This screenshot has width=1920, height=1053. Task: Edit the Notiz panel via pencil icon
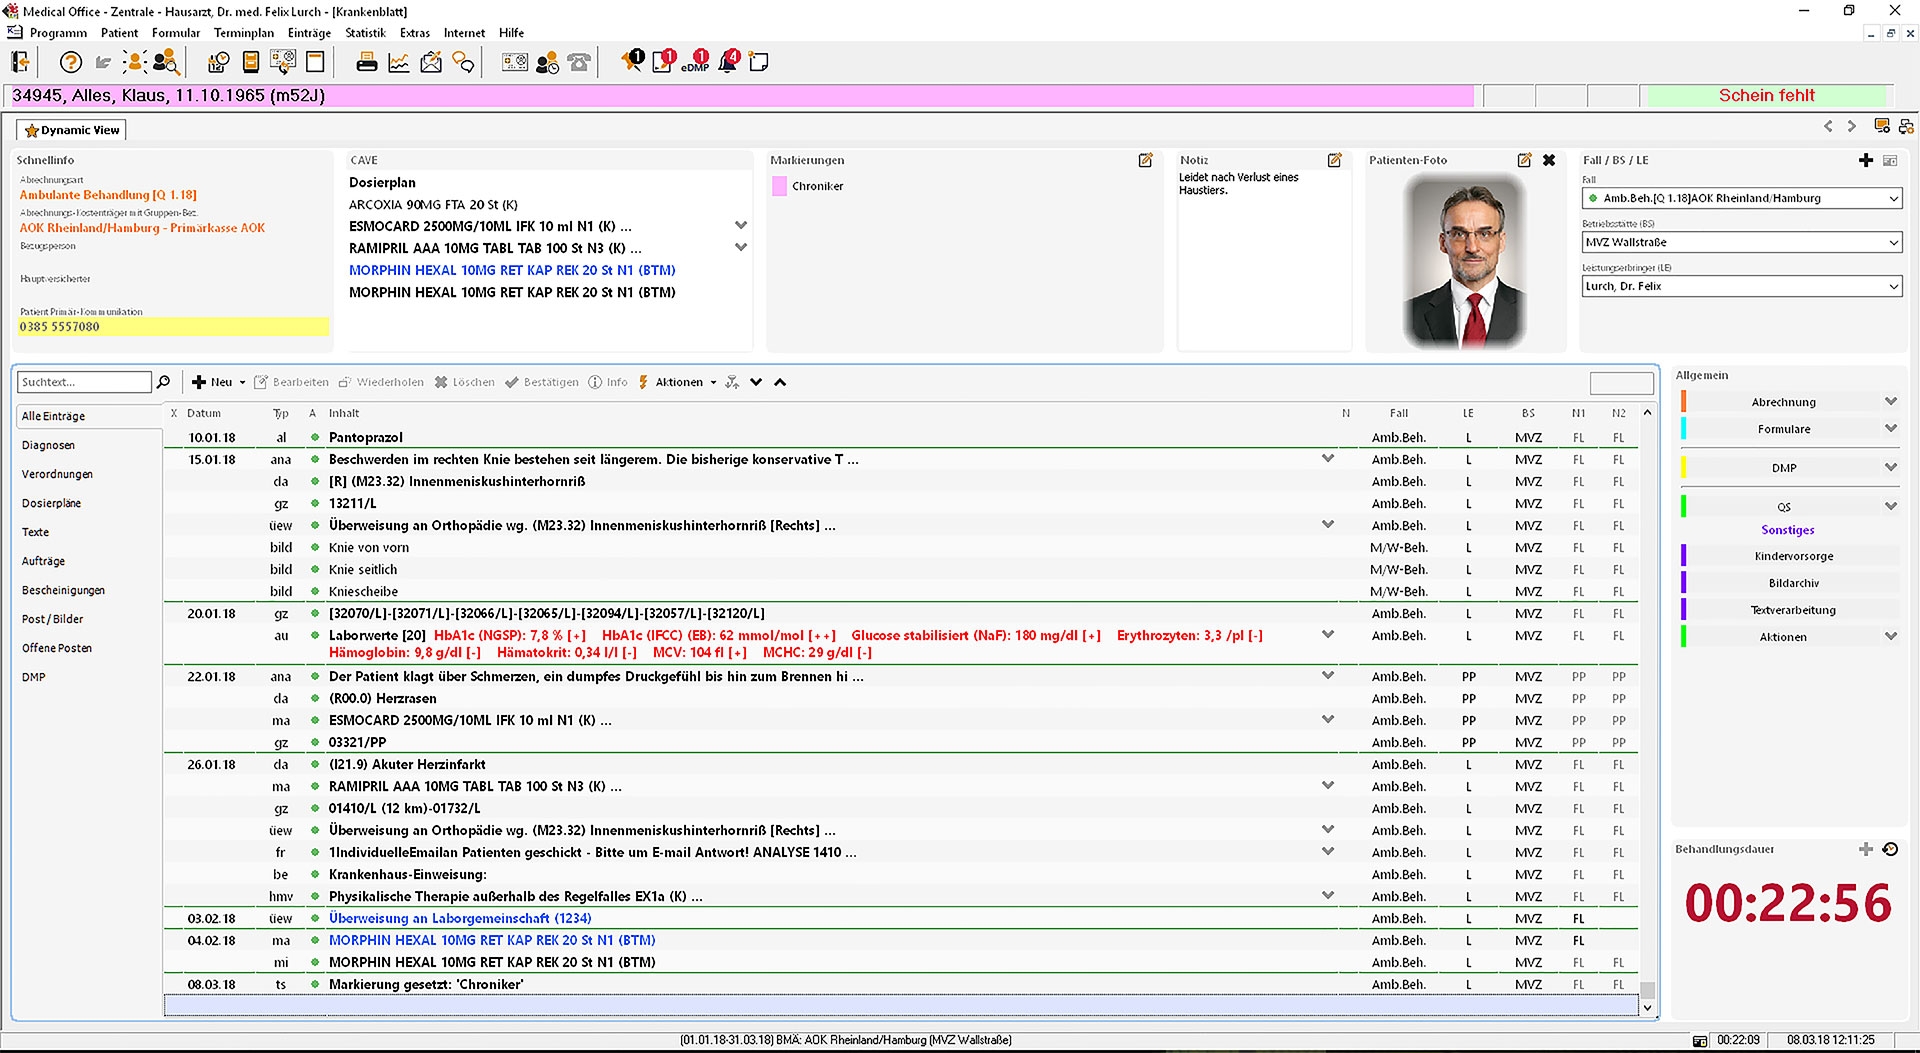pyautogui.click(x=1334, y=160)
